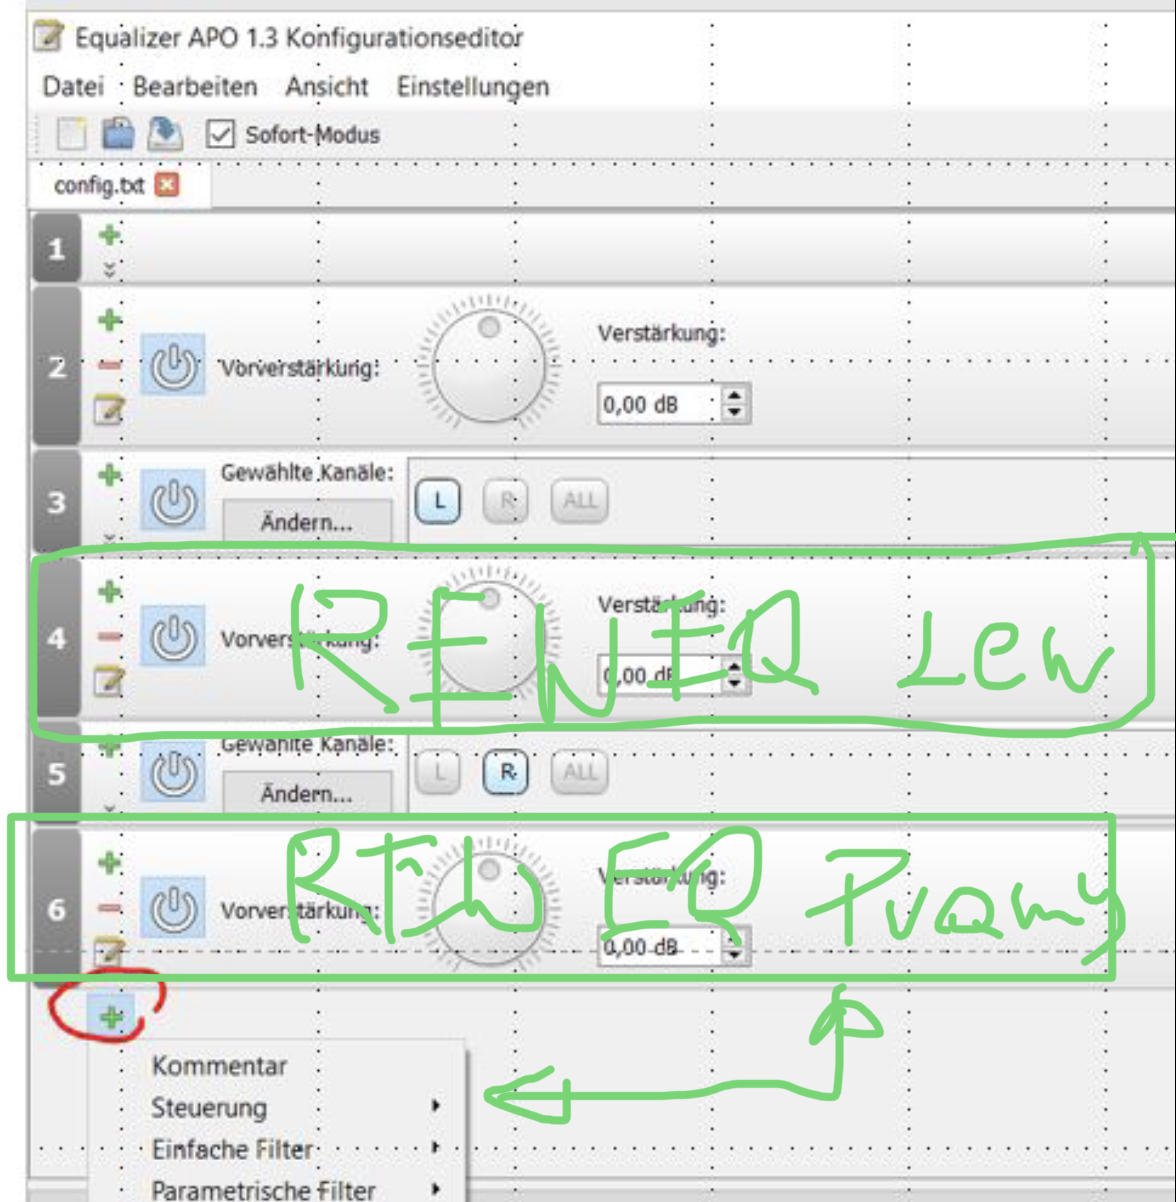Toggle the L channel in row 3
The image size is (1176, 1202).
tap(439, 500)
